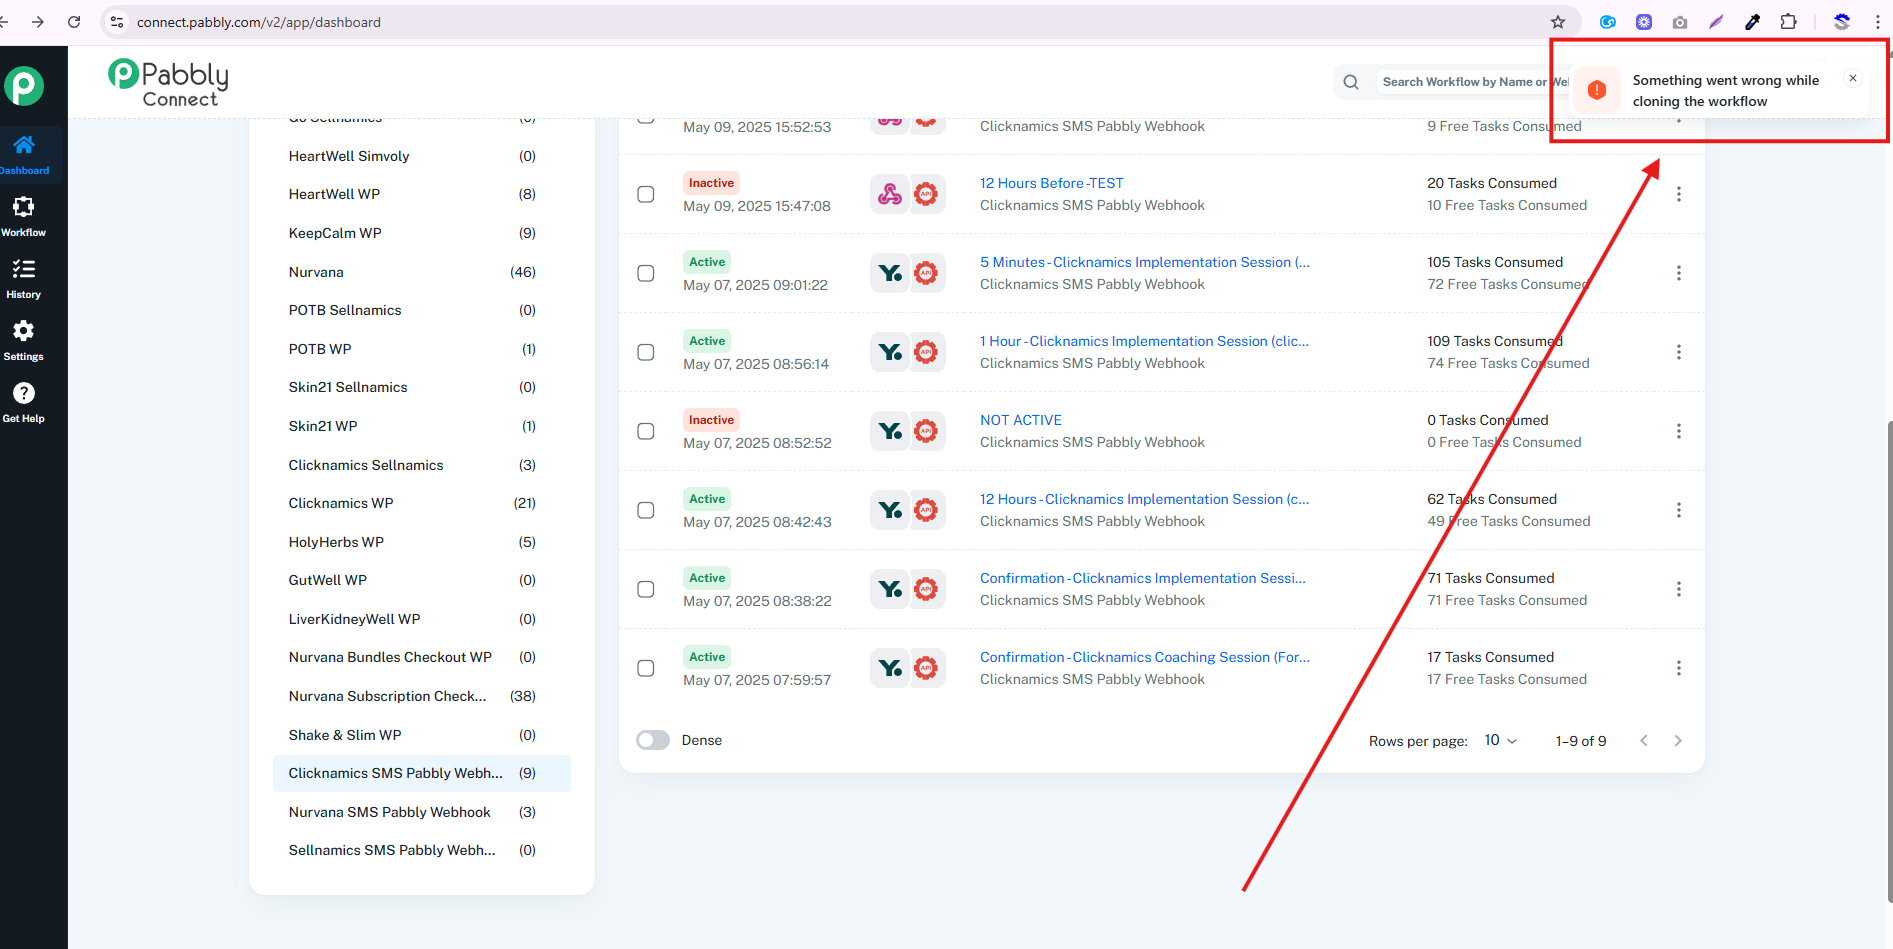Dismiss the cloning error notification

click(x=1853, y=78)
